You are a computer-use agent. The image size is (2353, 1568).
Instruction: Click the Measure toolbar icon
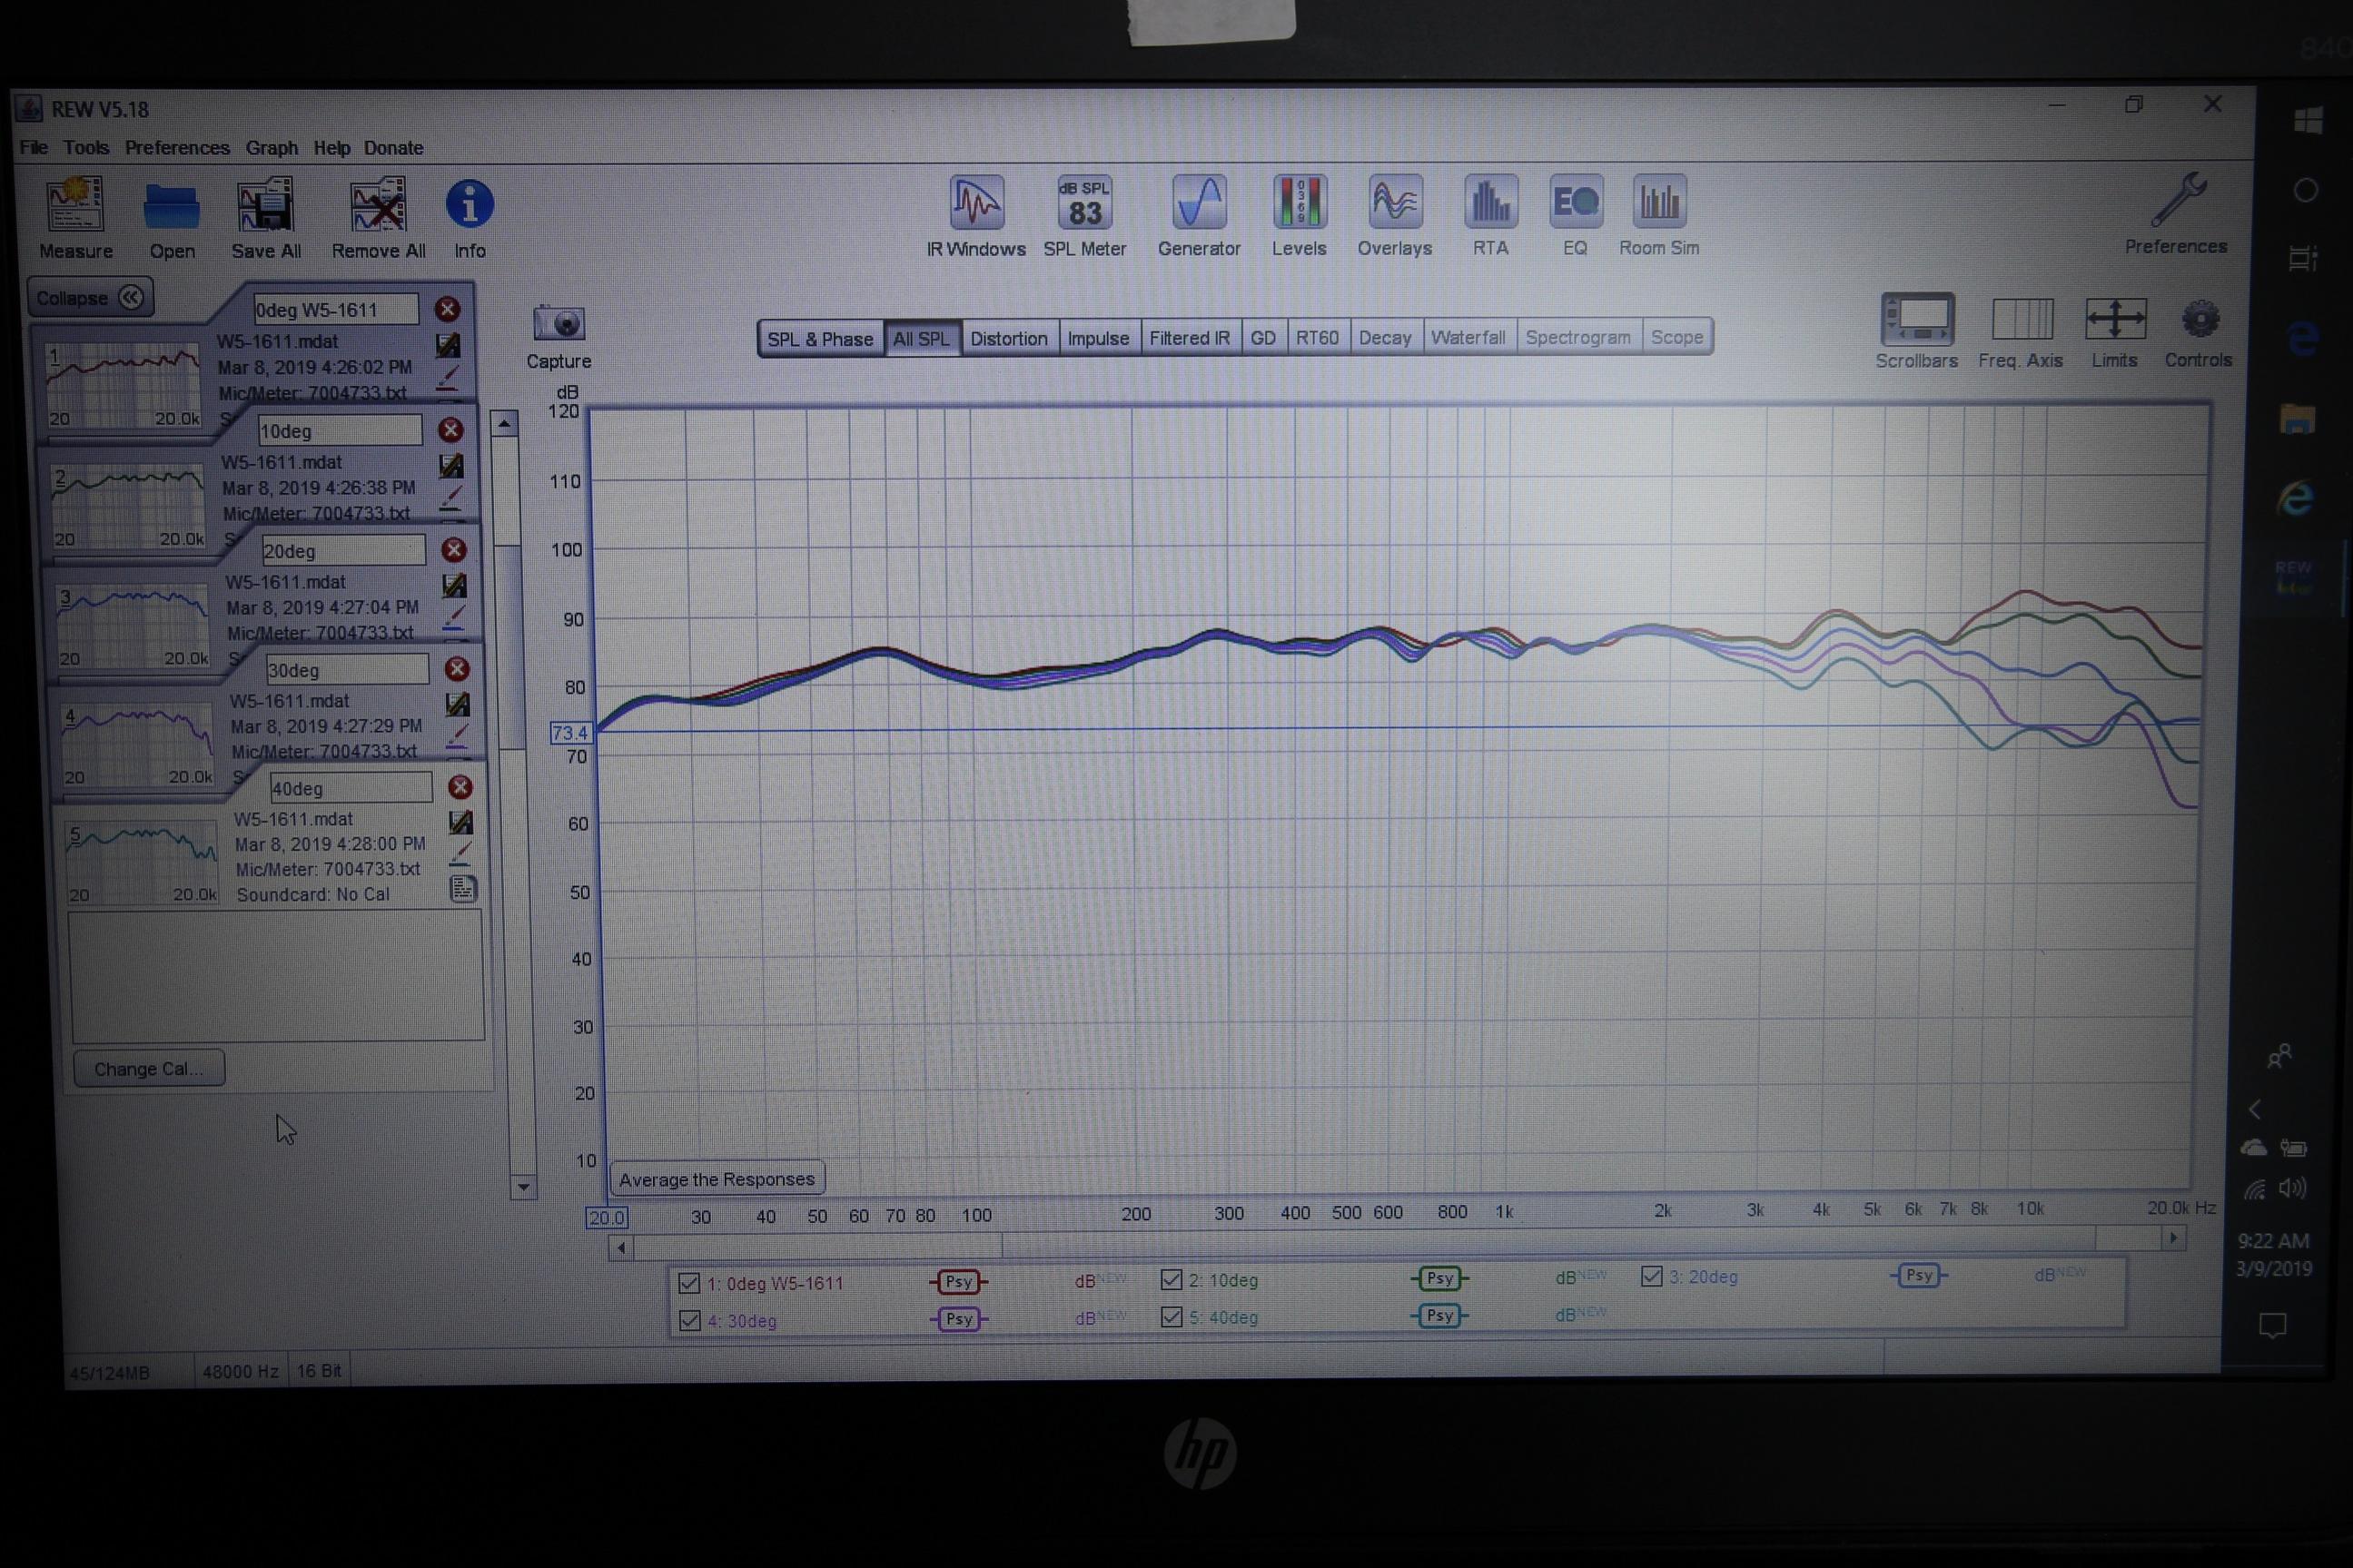(x=75, y=205)
